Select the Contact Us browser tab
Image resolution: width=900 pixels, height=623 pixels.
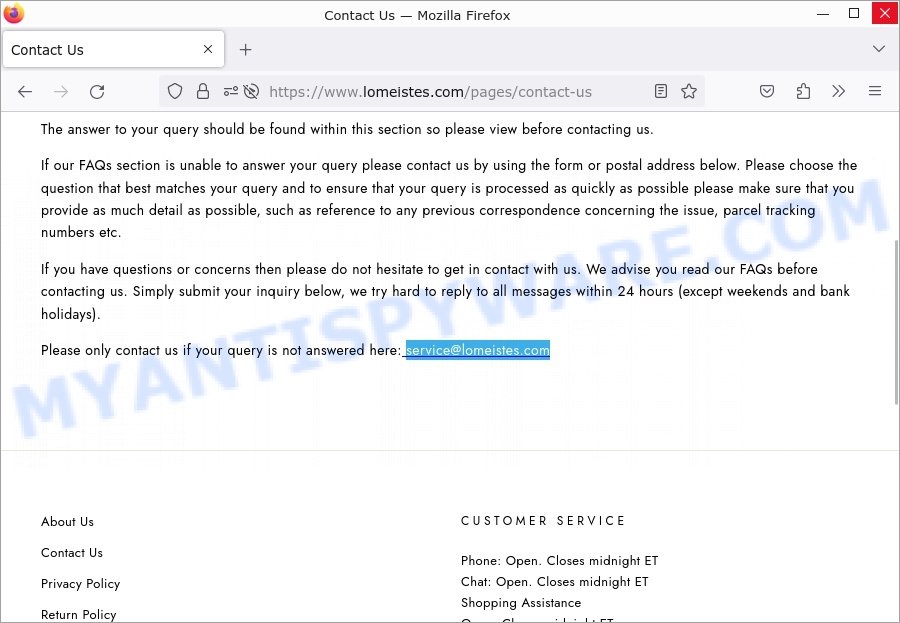pos(113,49)
